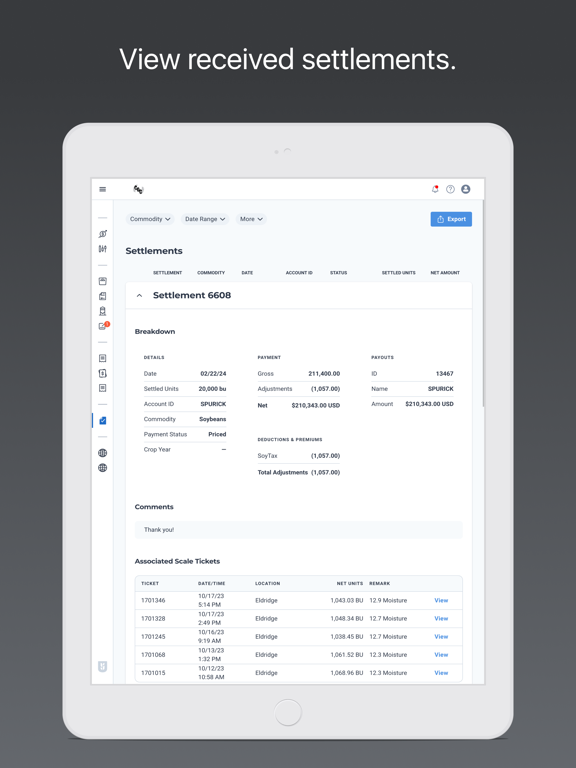This screenshot has height=768, width=576.
Task: Expand the Commodity filter dropdown
Action: pyautogui.click(x=150, y=219)
